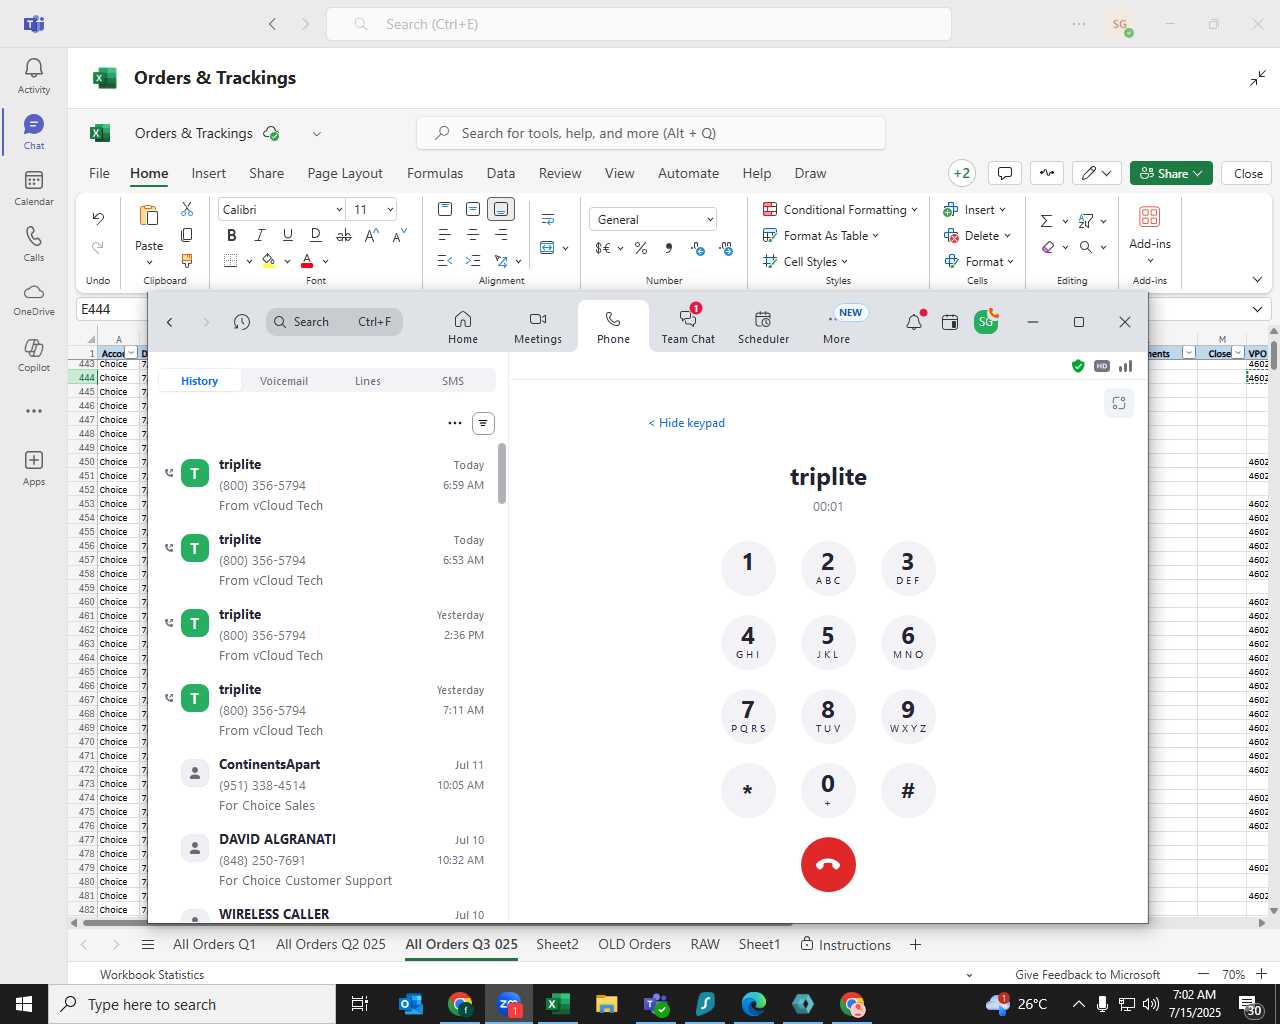The width and height of the screenshot is (1280, 1024).
Task: Apply Underline formatting in Excel
Action: point(288,235)
